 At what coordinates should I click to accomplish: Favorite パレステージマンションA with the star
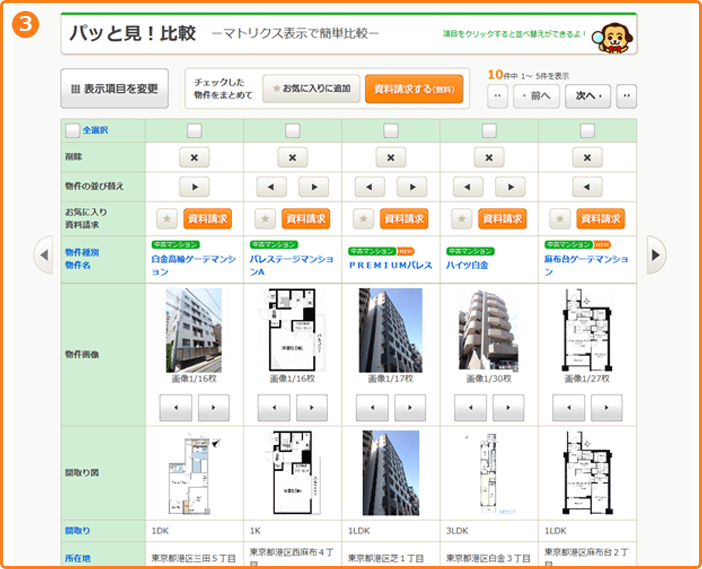coord(265,219)
